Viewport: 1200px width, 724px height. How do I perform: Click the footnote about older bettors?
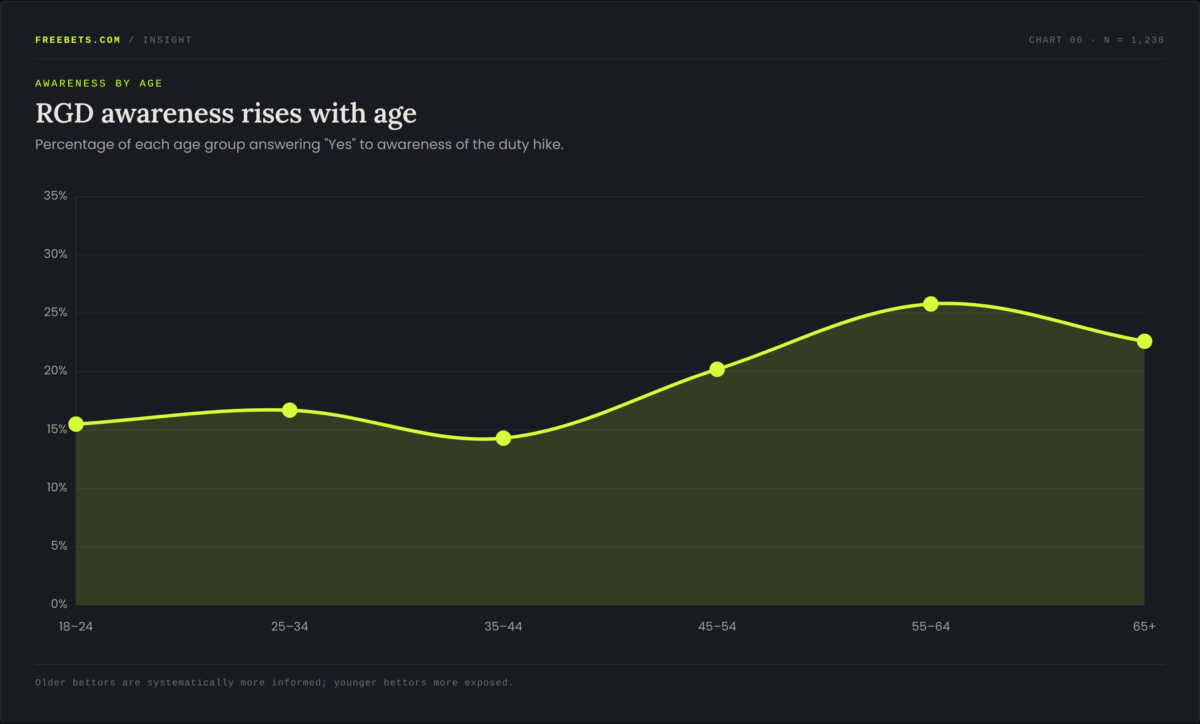pyautogui.click(x=274, y=682)
